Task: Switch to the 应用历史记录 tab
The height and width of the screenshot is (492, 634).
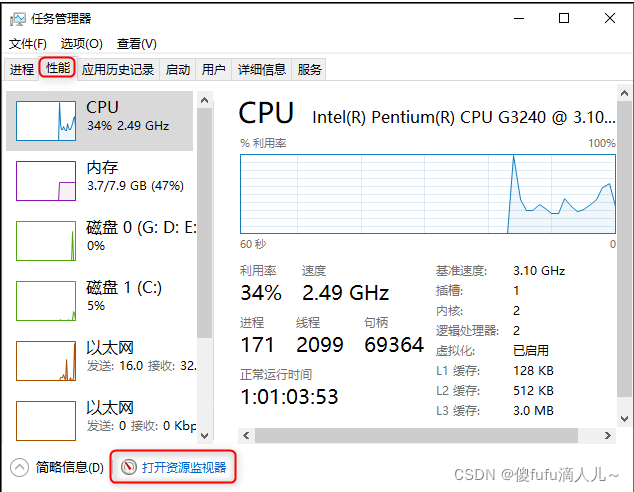Action: 118,69
